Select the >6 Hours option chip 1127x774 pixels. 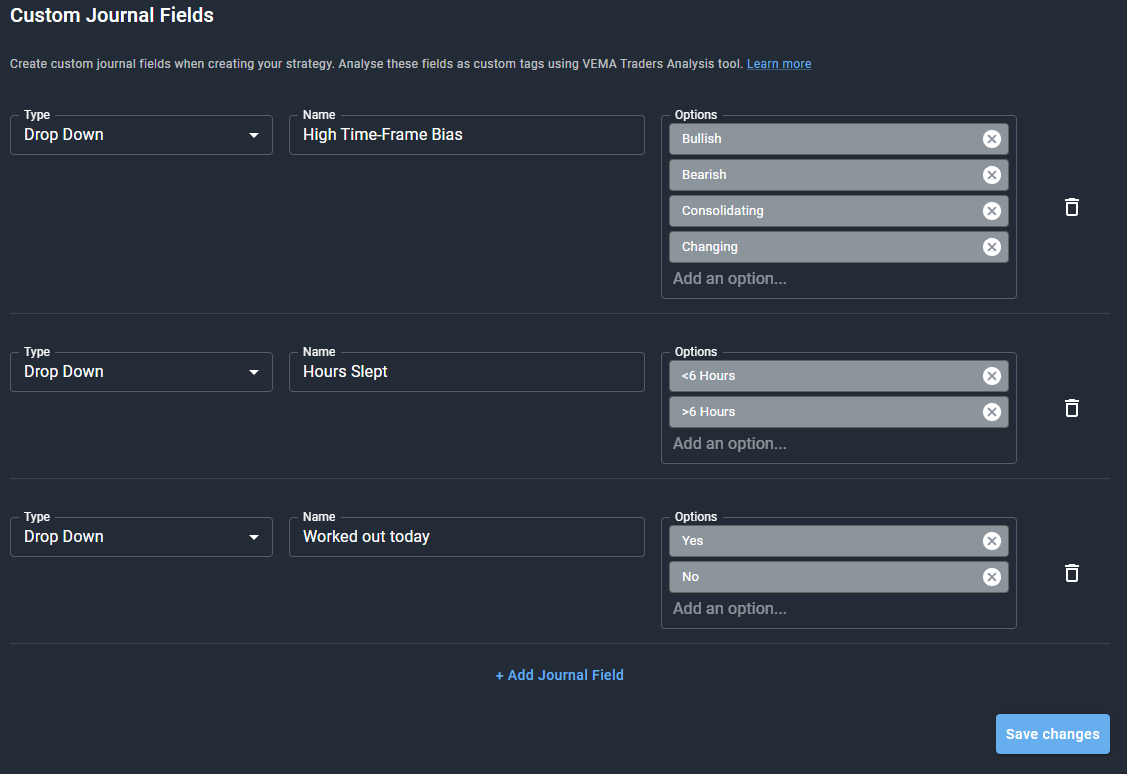839,412
